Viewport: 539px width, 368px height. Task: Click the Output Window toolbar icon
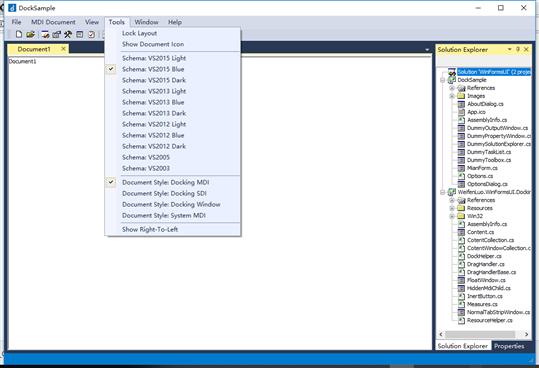pos(80,34)
